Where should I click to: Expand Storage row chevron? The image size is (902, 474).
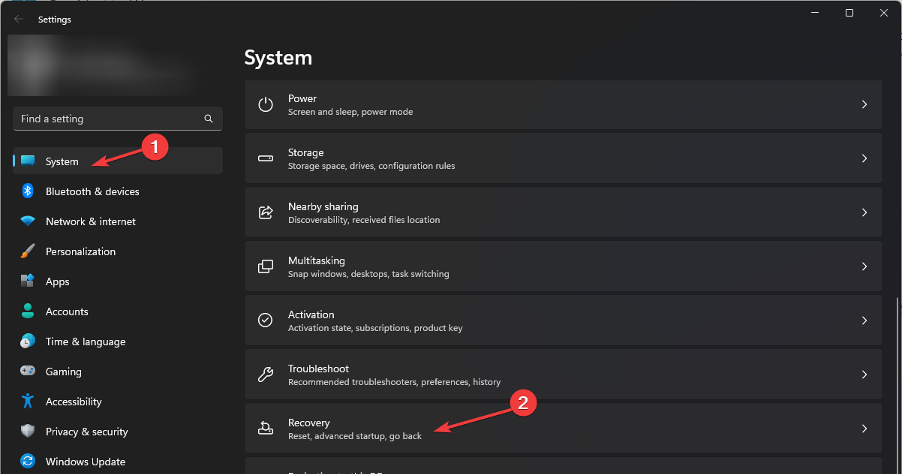(x=864, y=158)
